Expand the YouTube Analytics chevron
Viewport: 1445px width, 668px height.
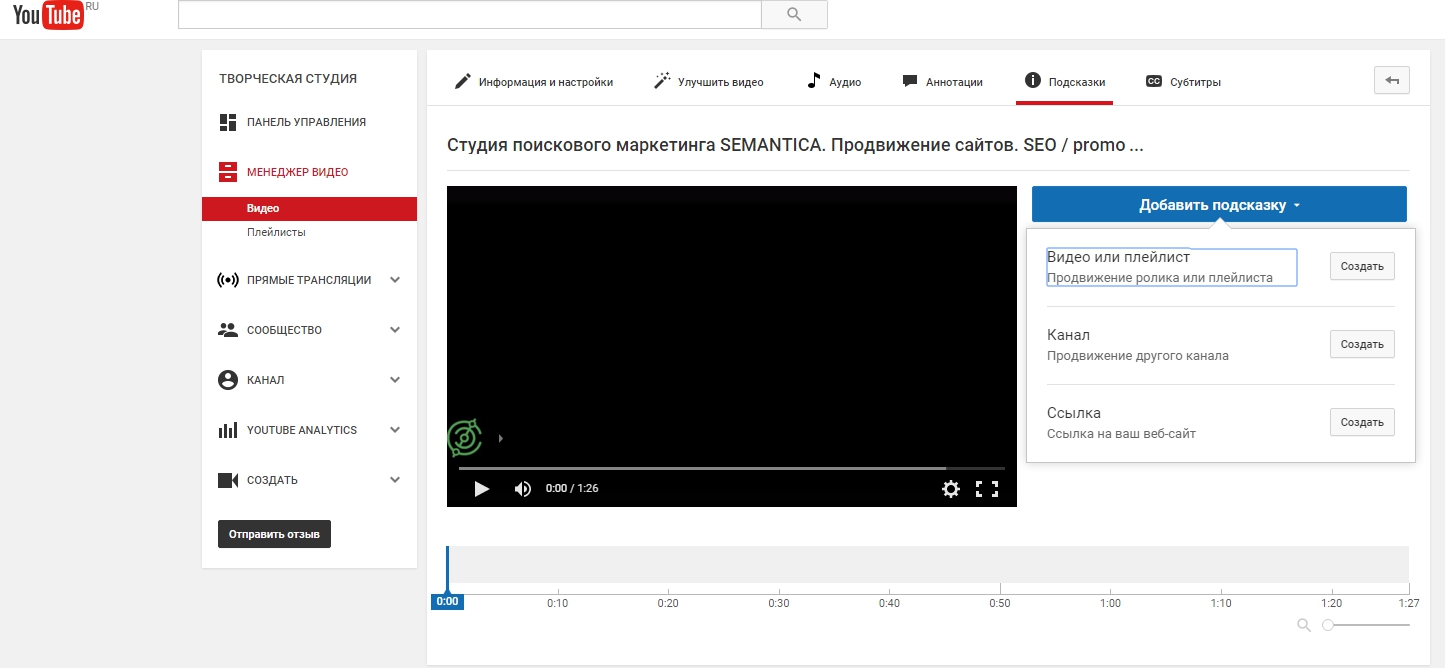tap(395, 430)
